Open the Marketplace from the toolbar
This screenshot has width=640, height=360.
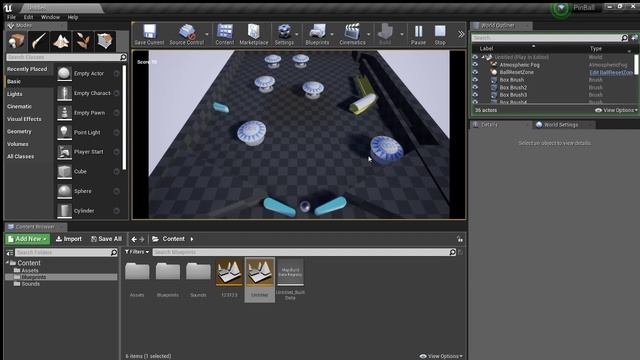pyautogui.click(x=253, y=34)
